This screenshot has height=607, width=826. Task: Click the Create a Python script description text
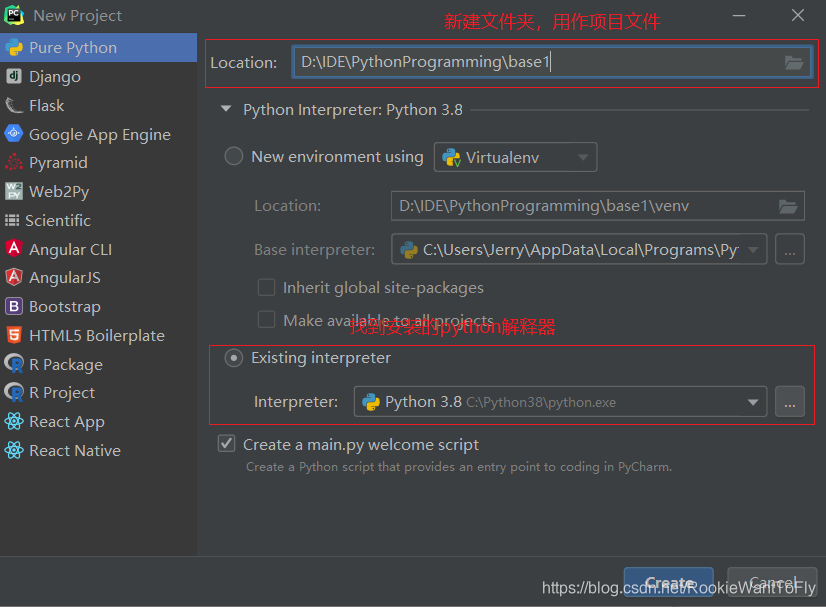[x=459, y=467]
